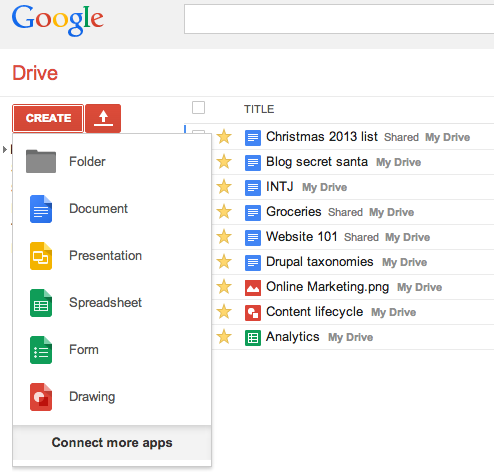Click the doc icon beside Drupal taxonomies

click(x=253, y=262)
